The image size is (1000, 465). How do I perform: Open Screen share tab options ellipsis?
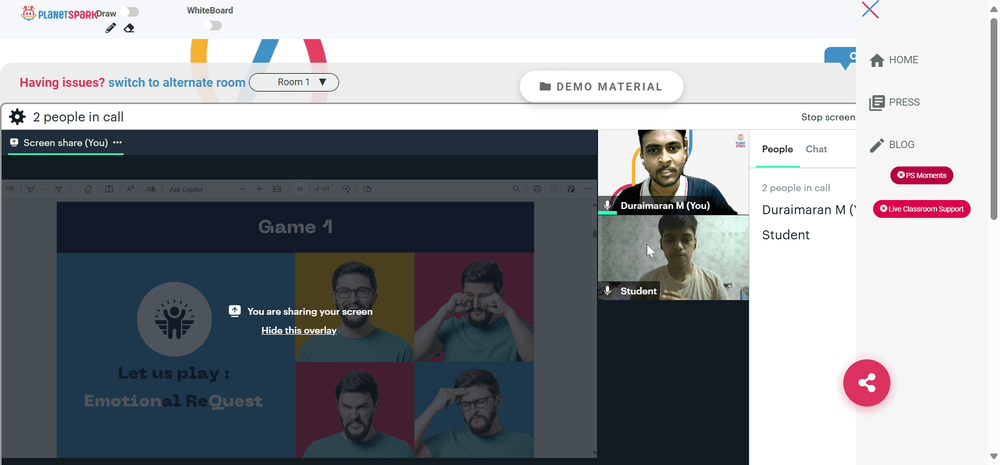coord(117,143)
